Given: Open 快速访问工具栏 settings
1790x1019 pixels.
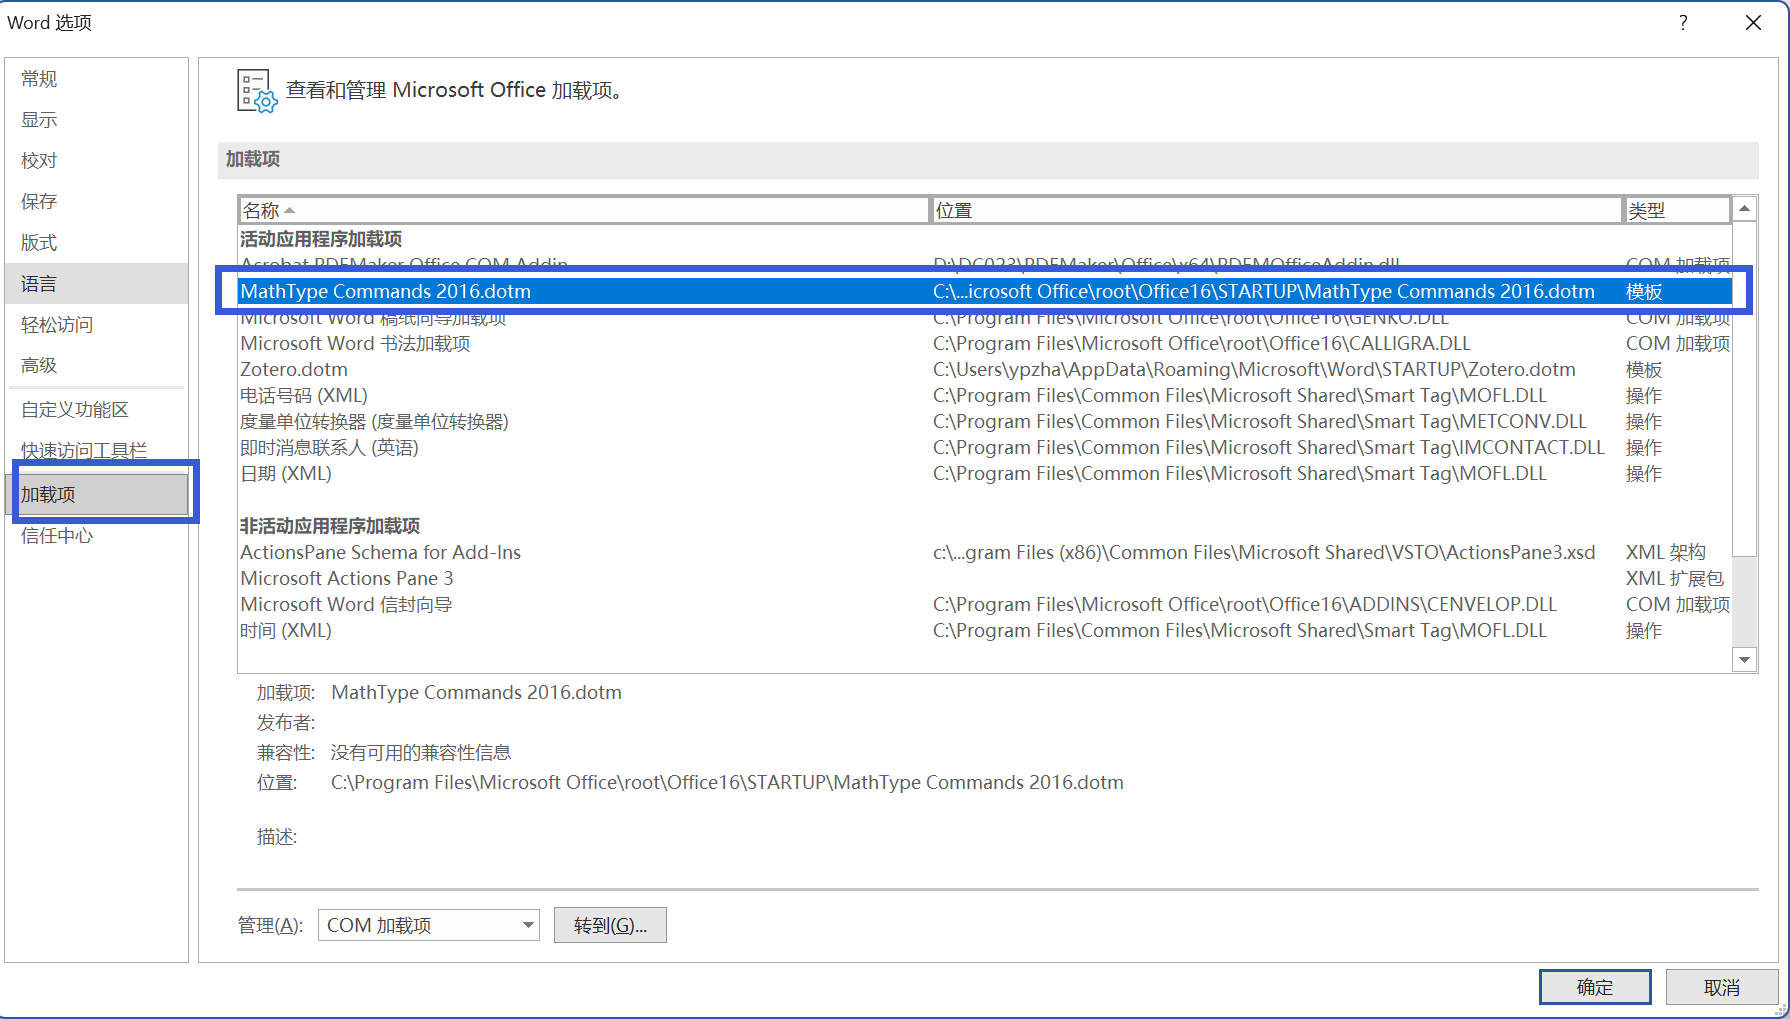Looking at the screenshot, I should [x=96, y=451].
